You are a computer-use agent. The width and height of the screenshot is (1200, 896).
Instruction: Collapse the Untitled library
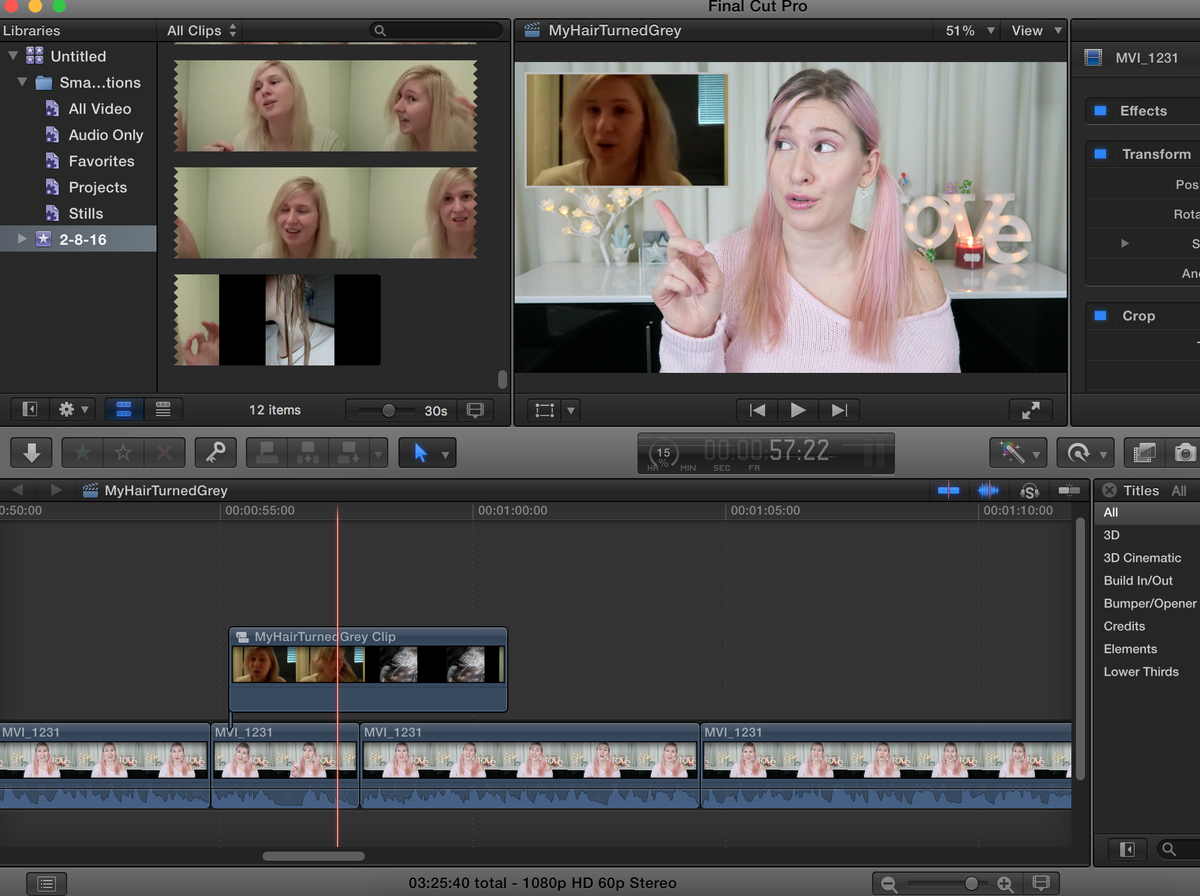[x=13, y=56]
